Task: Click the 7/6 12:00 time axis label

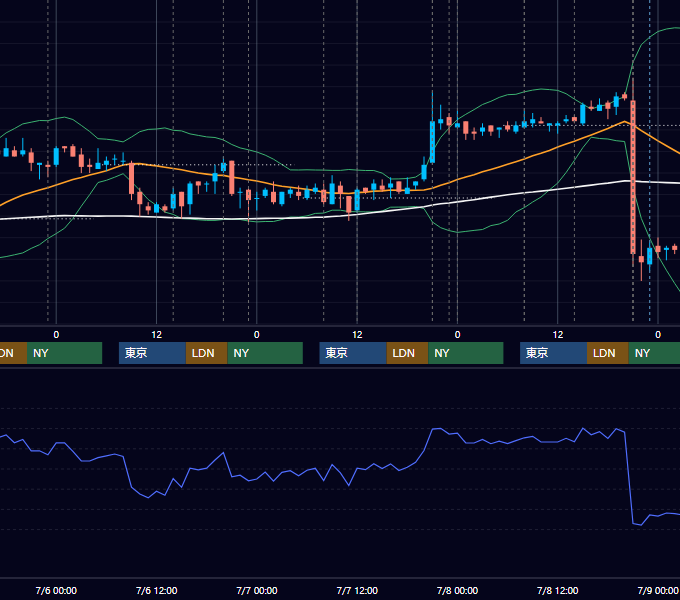Action: (157, 590)
